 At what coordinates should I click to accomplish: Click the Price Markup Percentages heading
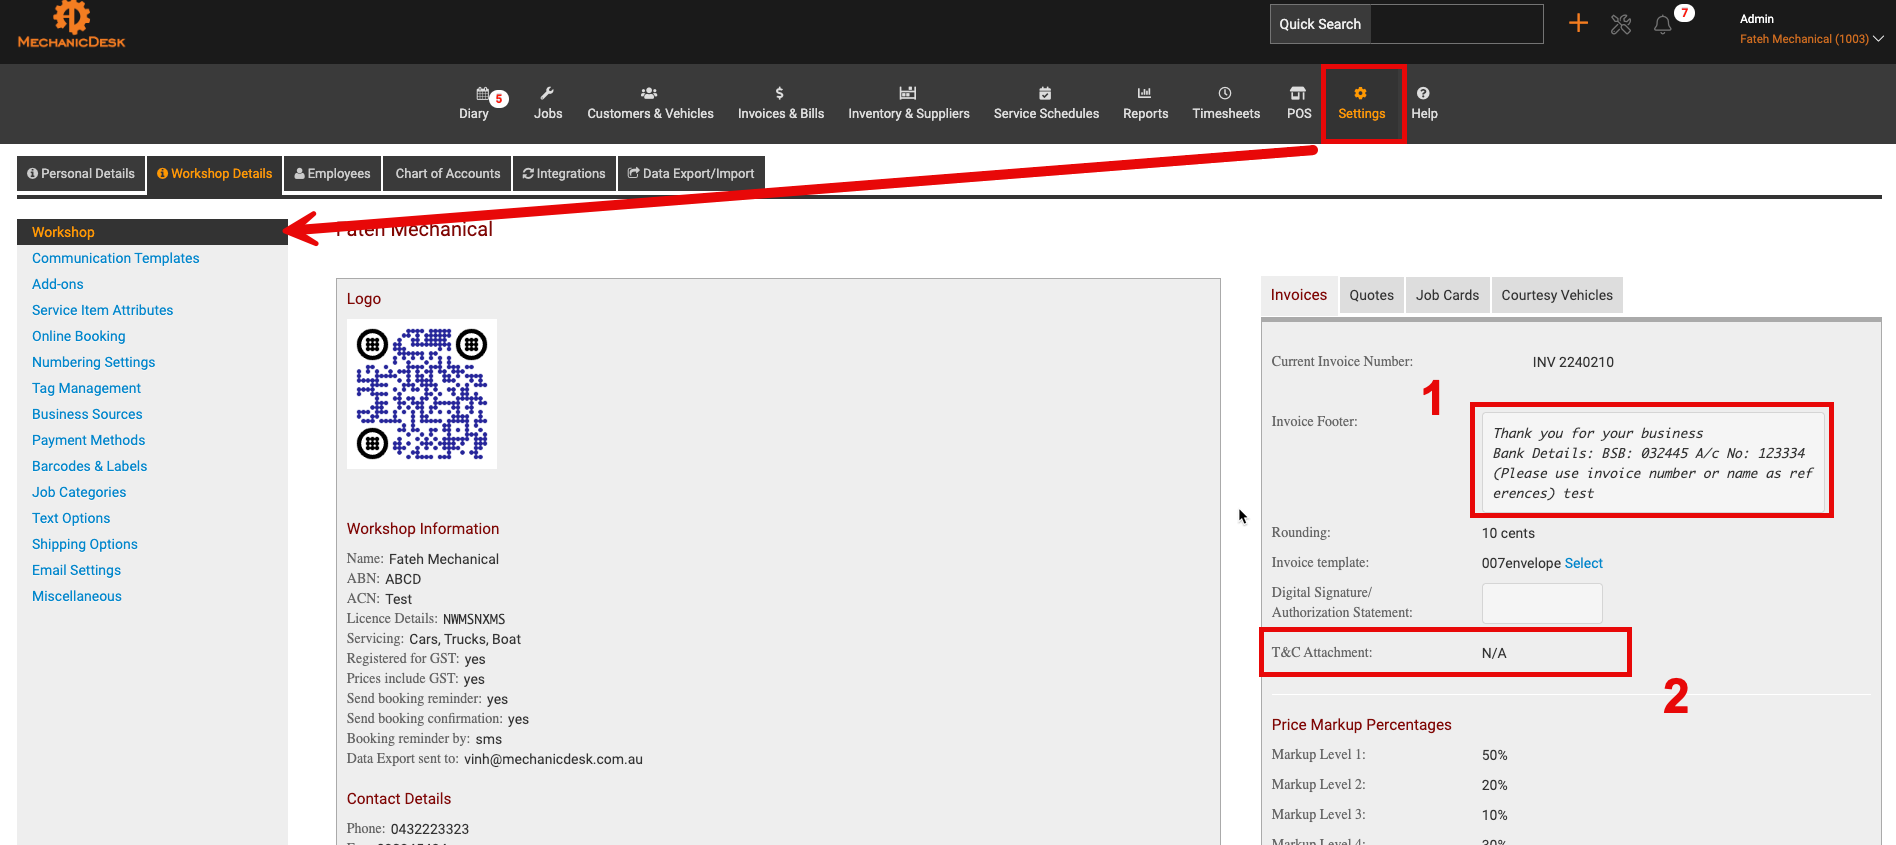1362,725
